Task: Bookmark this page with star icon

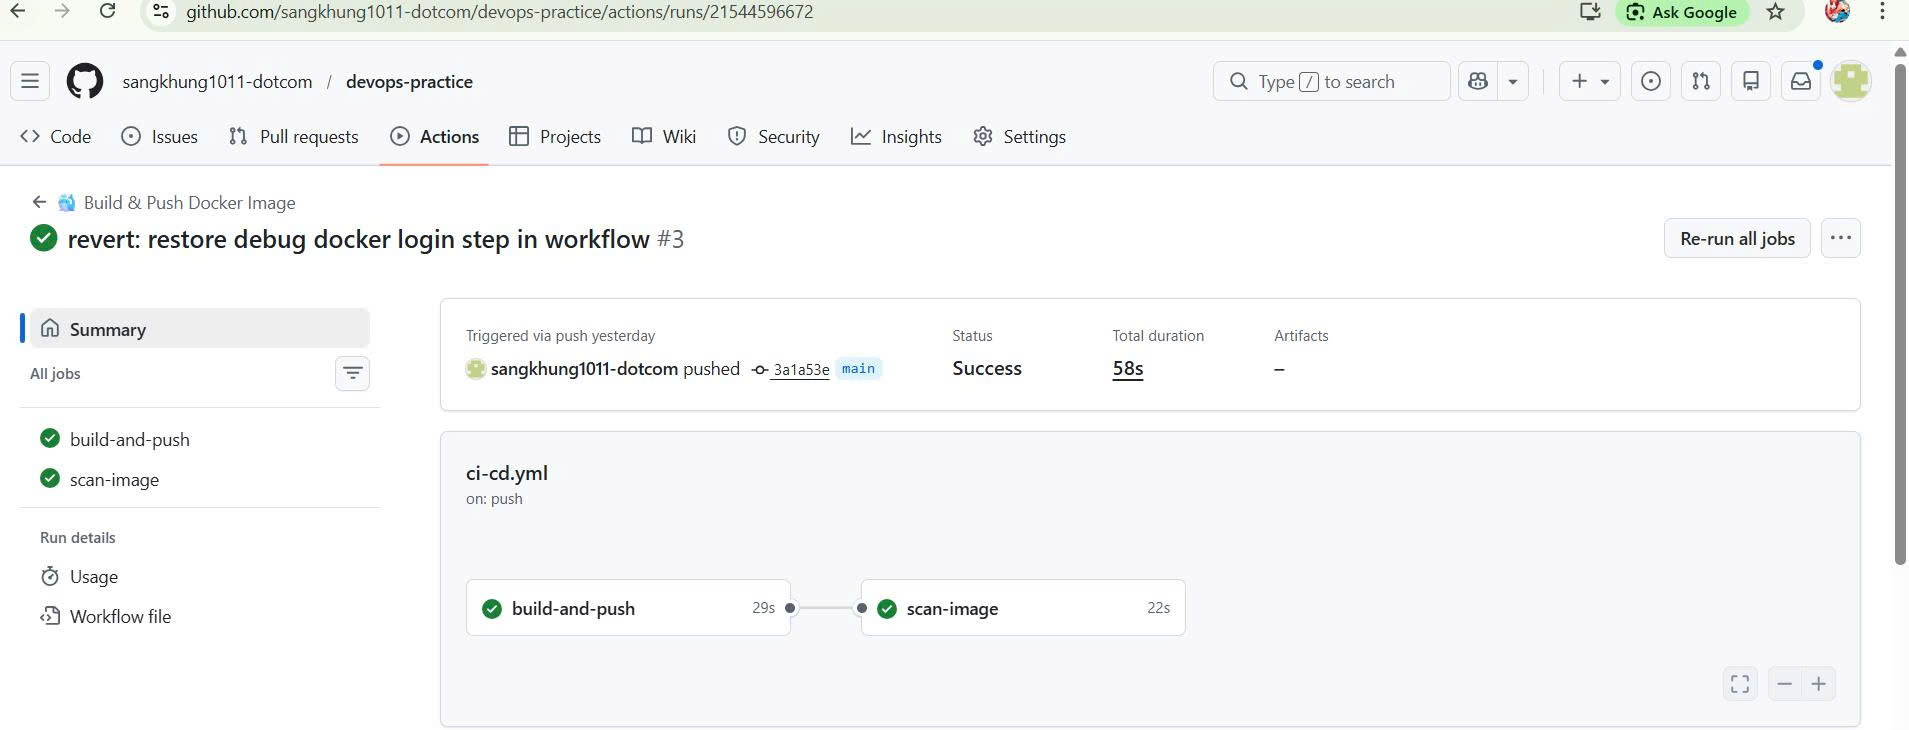Action: [1775, 12]
